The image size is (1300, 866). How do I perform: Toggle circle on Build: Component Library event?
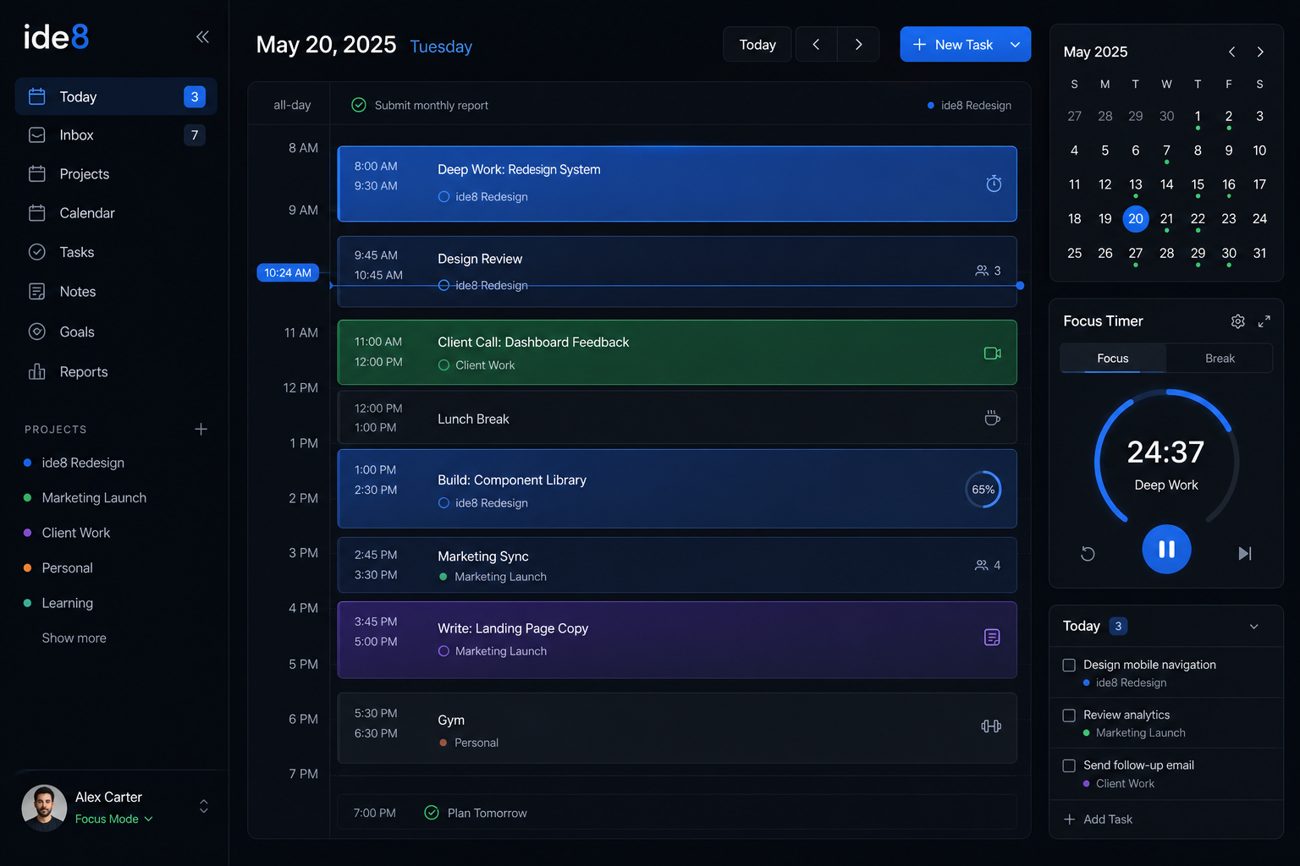tap(444, 503)
